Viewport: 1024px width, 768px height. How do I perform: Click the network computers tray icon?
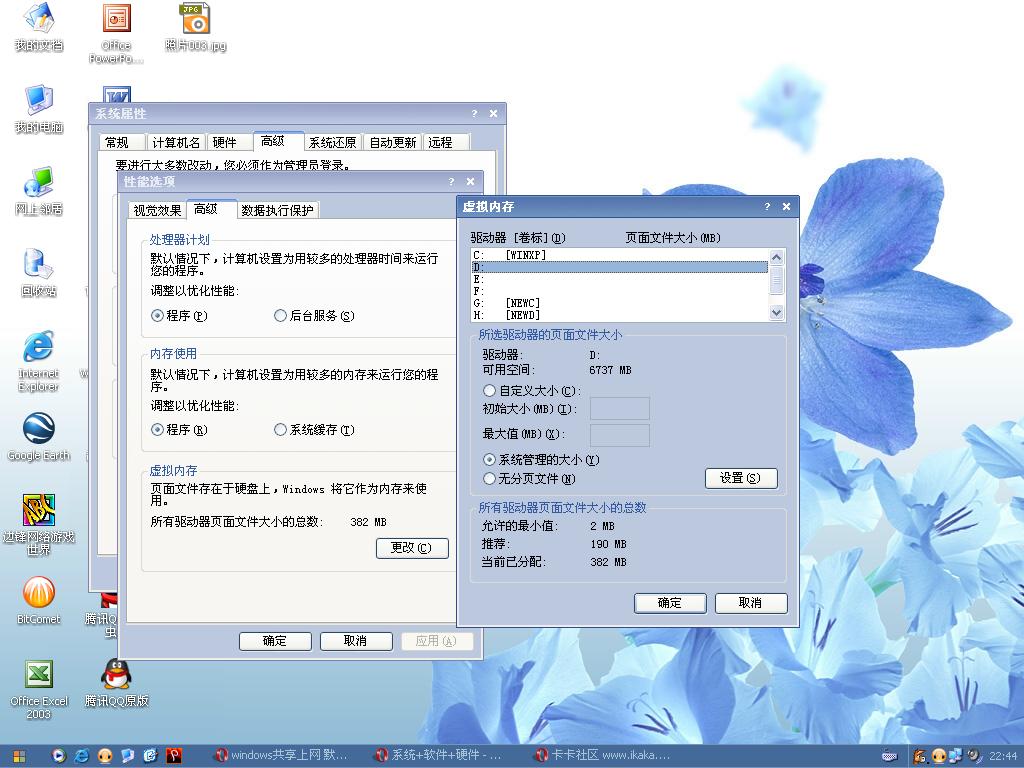coord(955,756)
